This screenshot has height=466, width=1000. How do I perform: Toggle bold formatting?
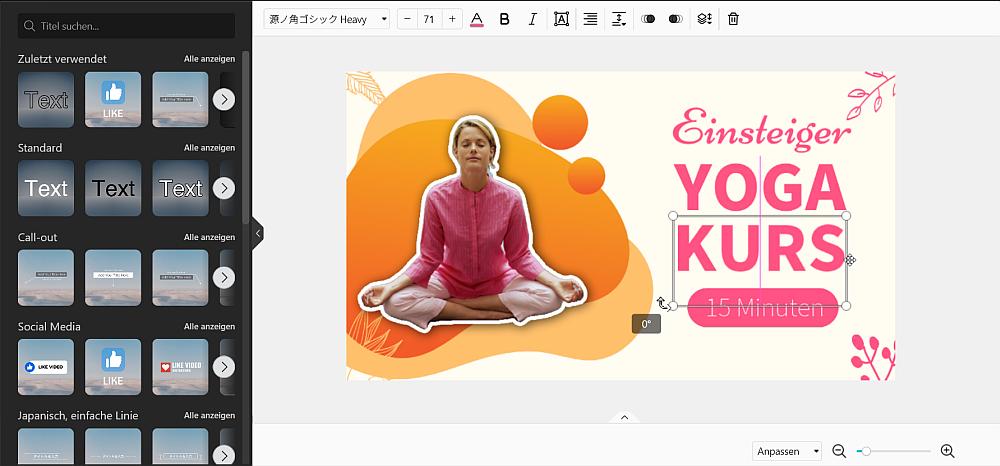click(504, 19)
